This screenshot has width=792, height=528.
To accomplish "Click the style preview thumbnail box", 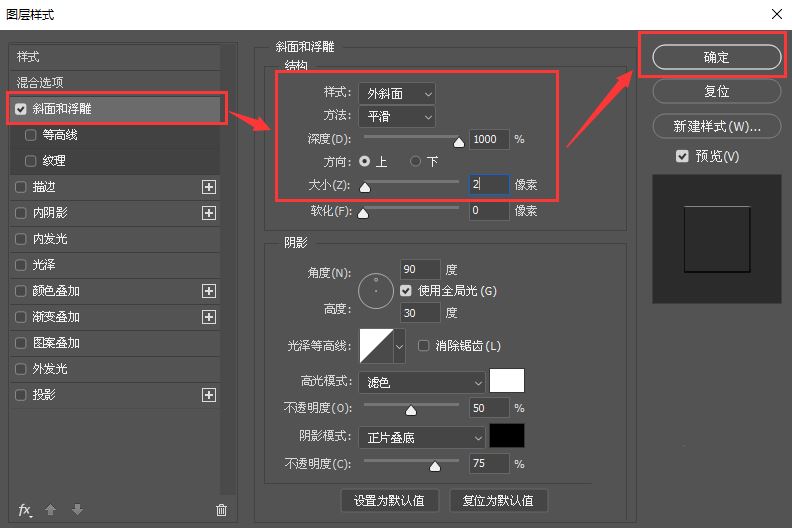I will tap(717, 239).
